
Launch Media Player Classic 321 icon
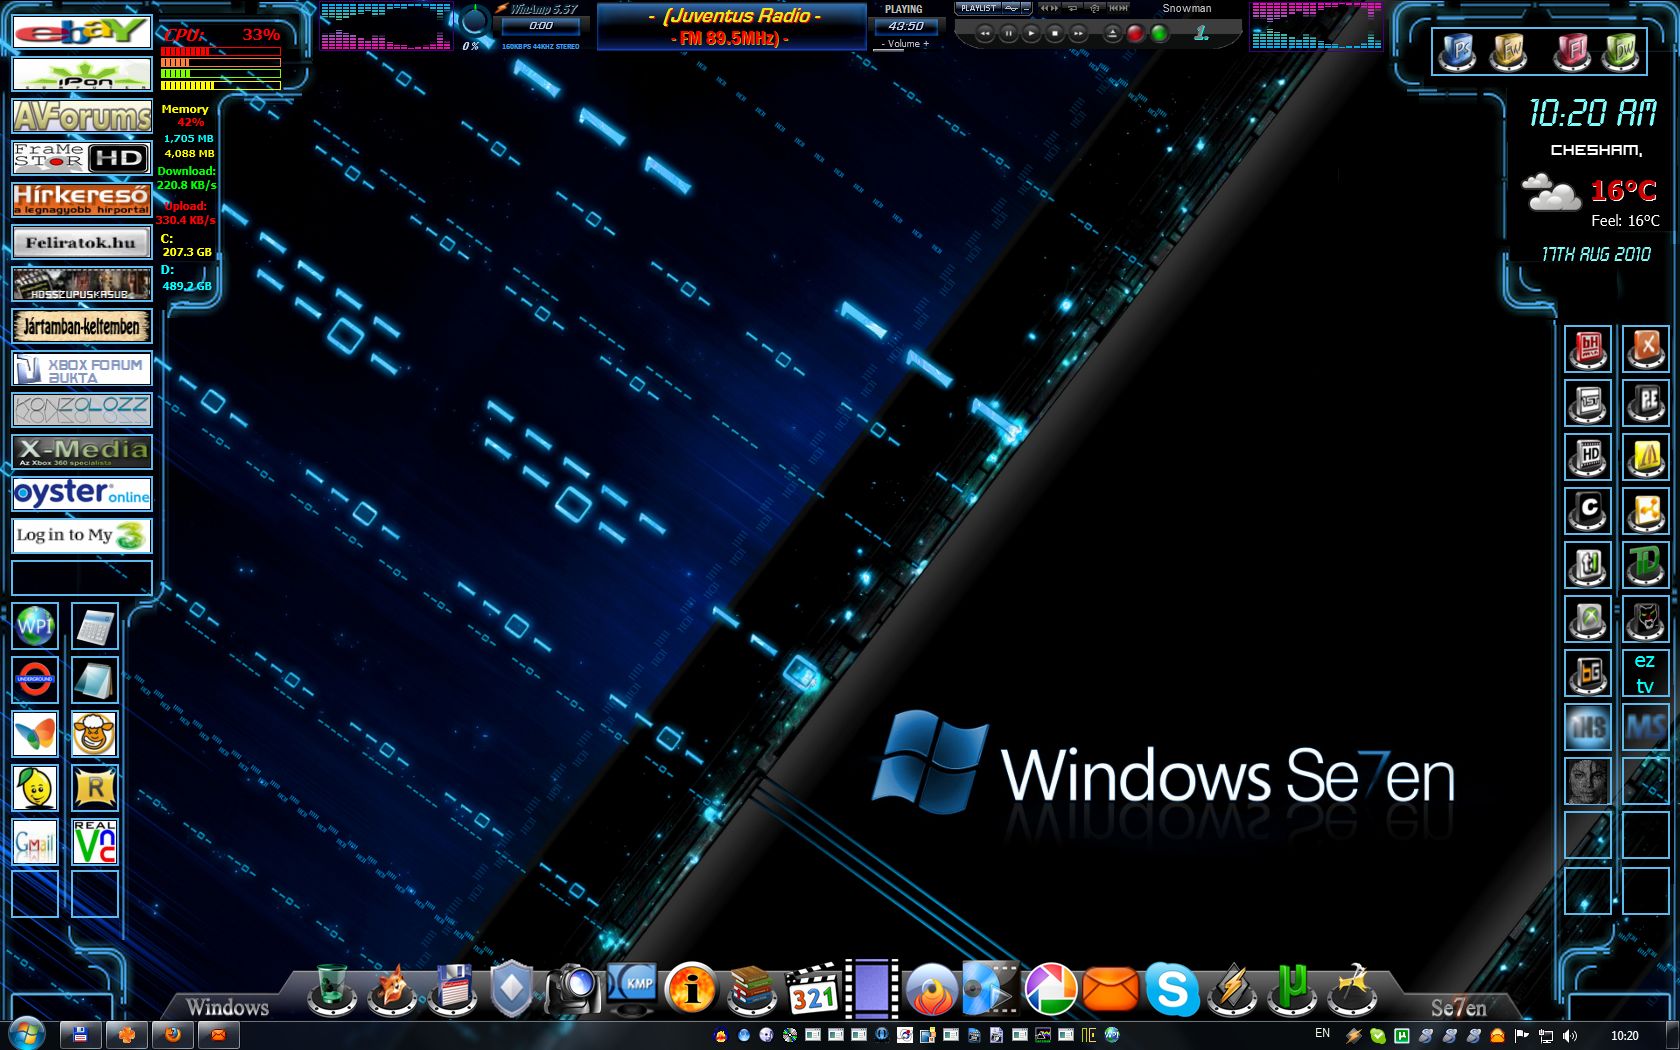tap(812, 990)
